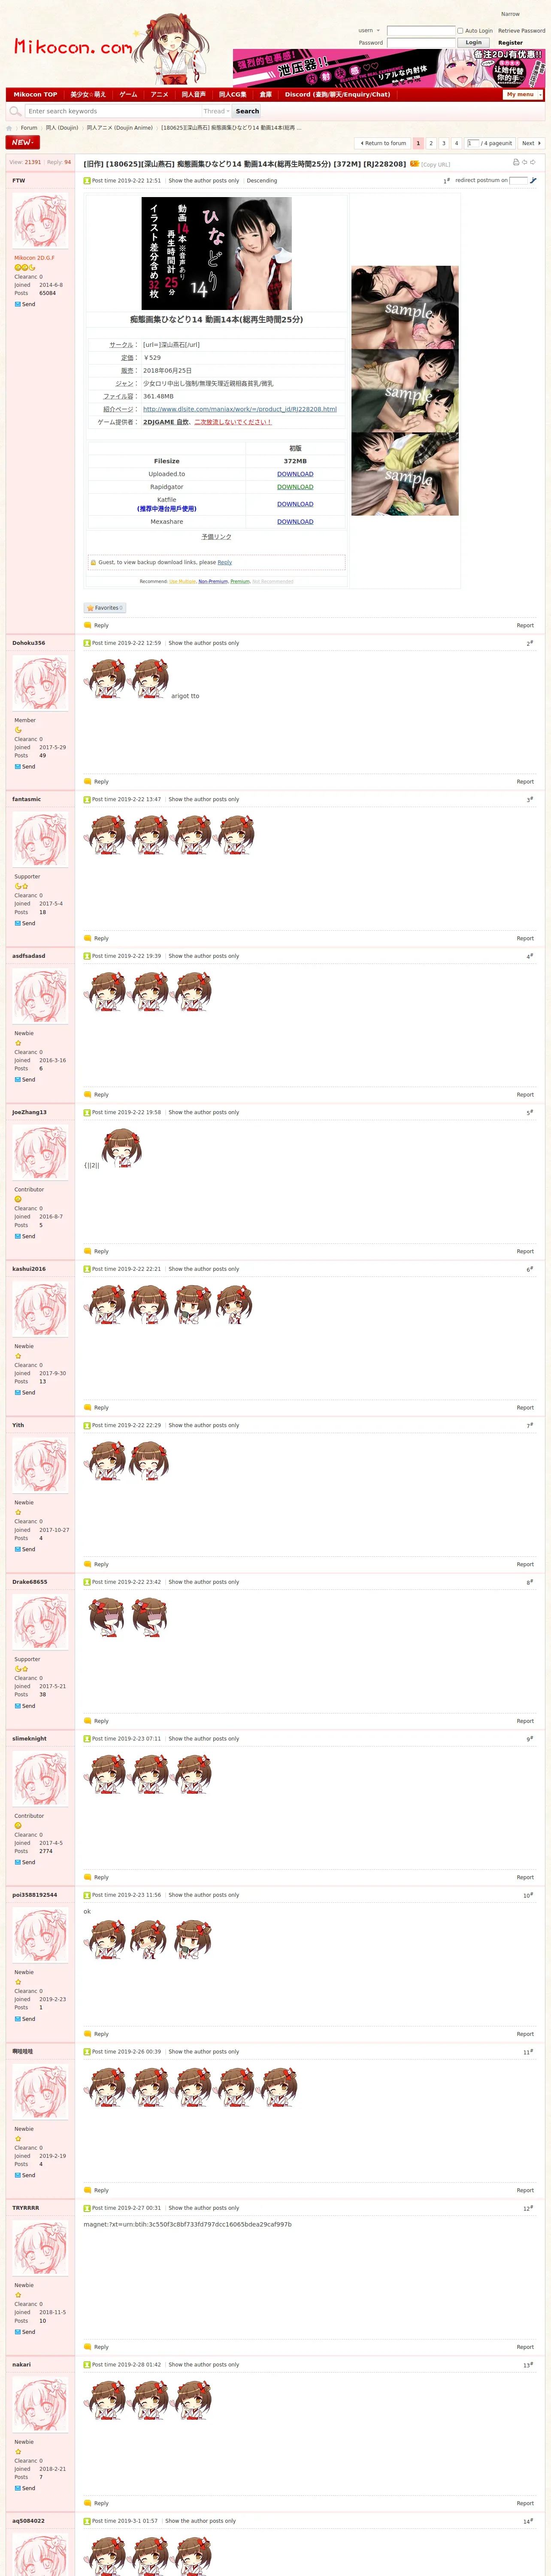Click the Retrieve Password link
Viewport: 551px width, 2576px height.
click(521, 31)
